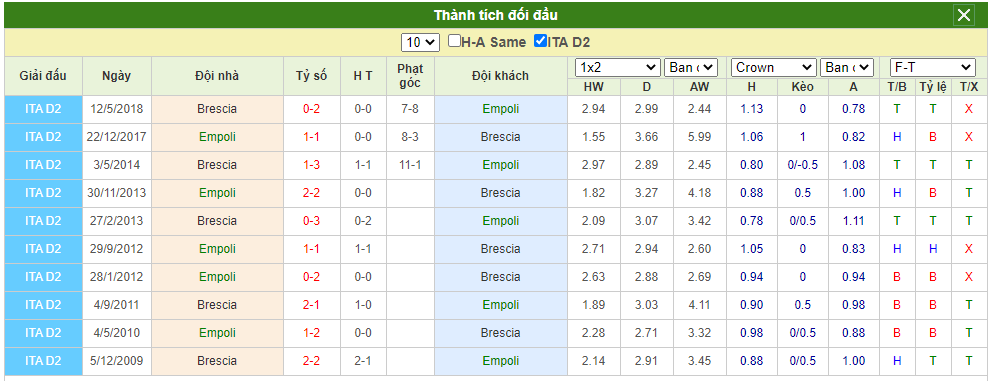Viewport: 994px width, 381px height.
Task: Open the Crown bookmaker dropdown
Action: [773, 67]
